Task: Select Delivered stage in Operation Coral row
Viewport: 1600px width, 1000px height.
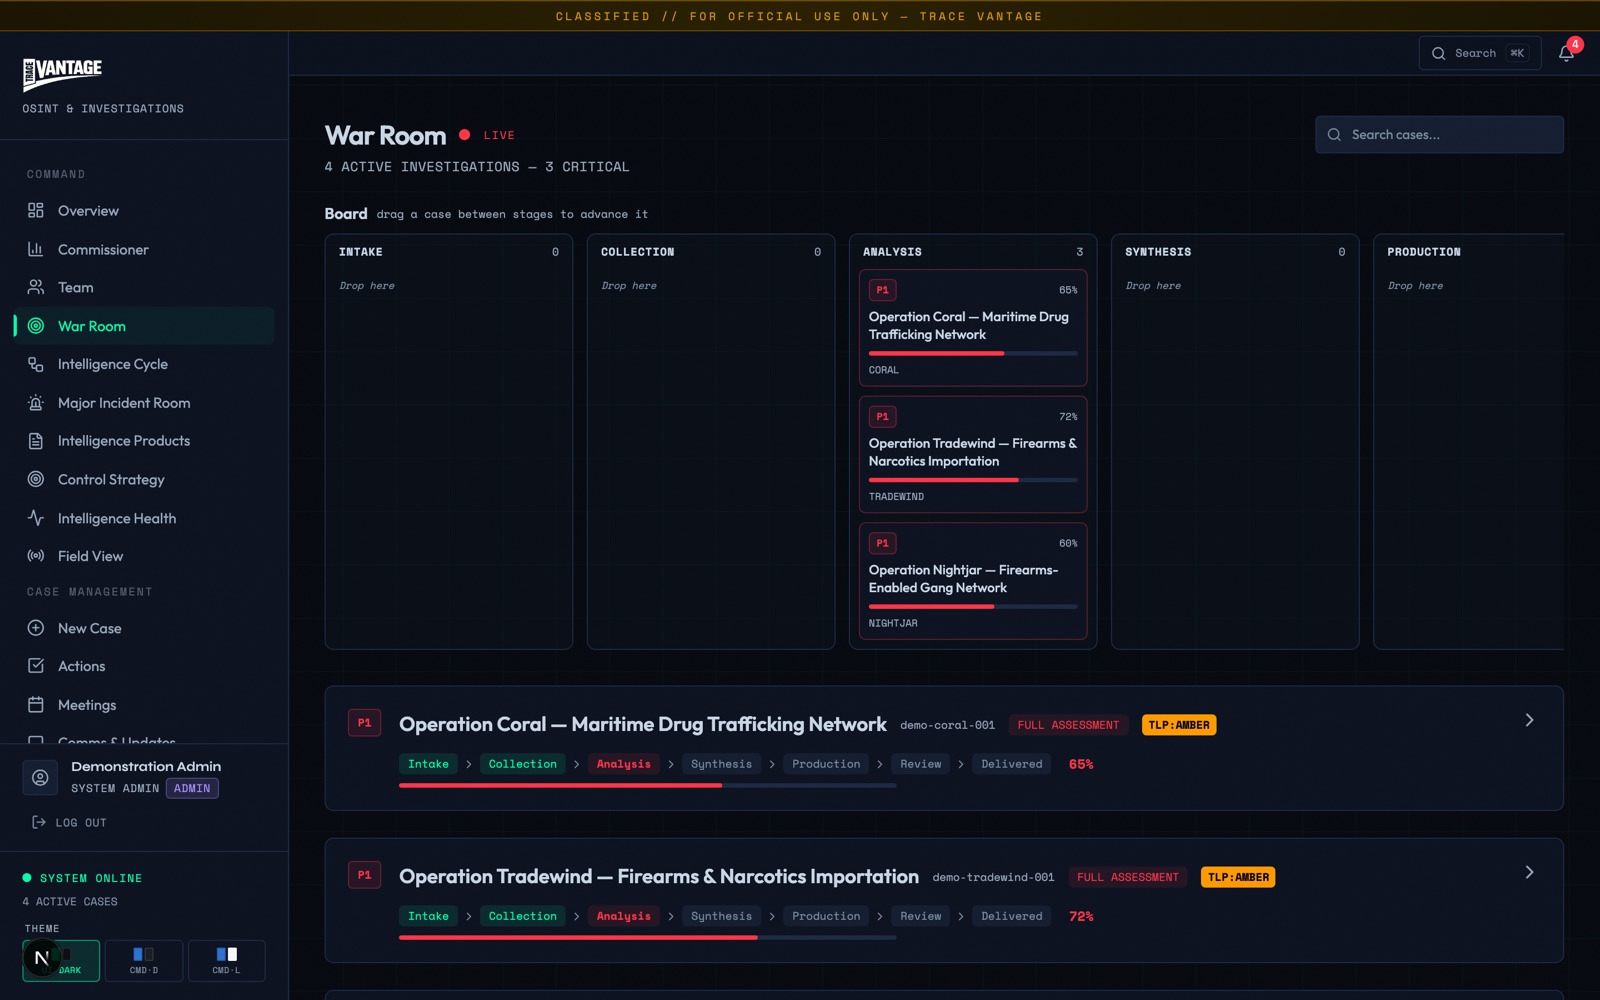Action: (1012, 764)
